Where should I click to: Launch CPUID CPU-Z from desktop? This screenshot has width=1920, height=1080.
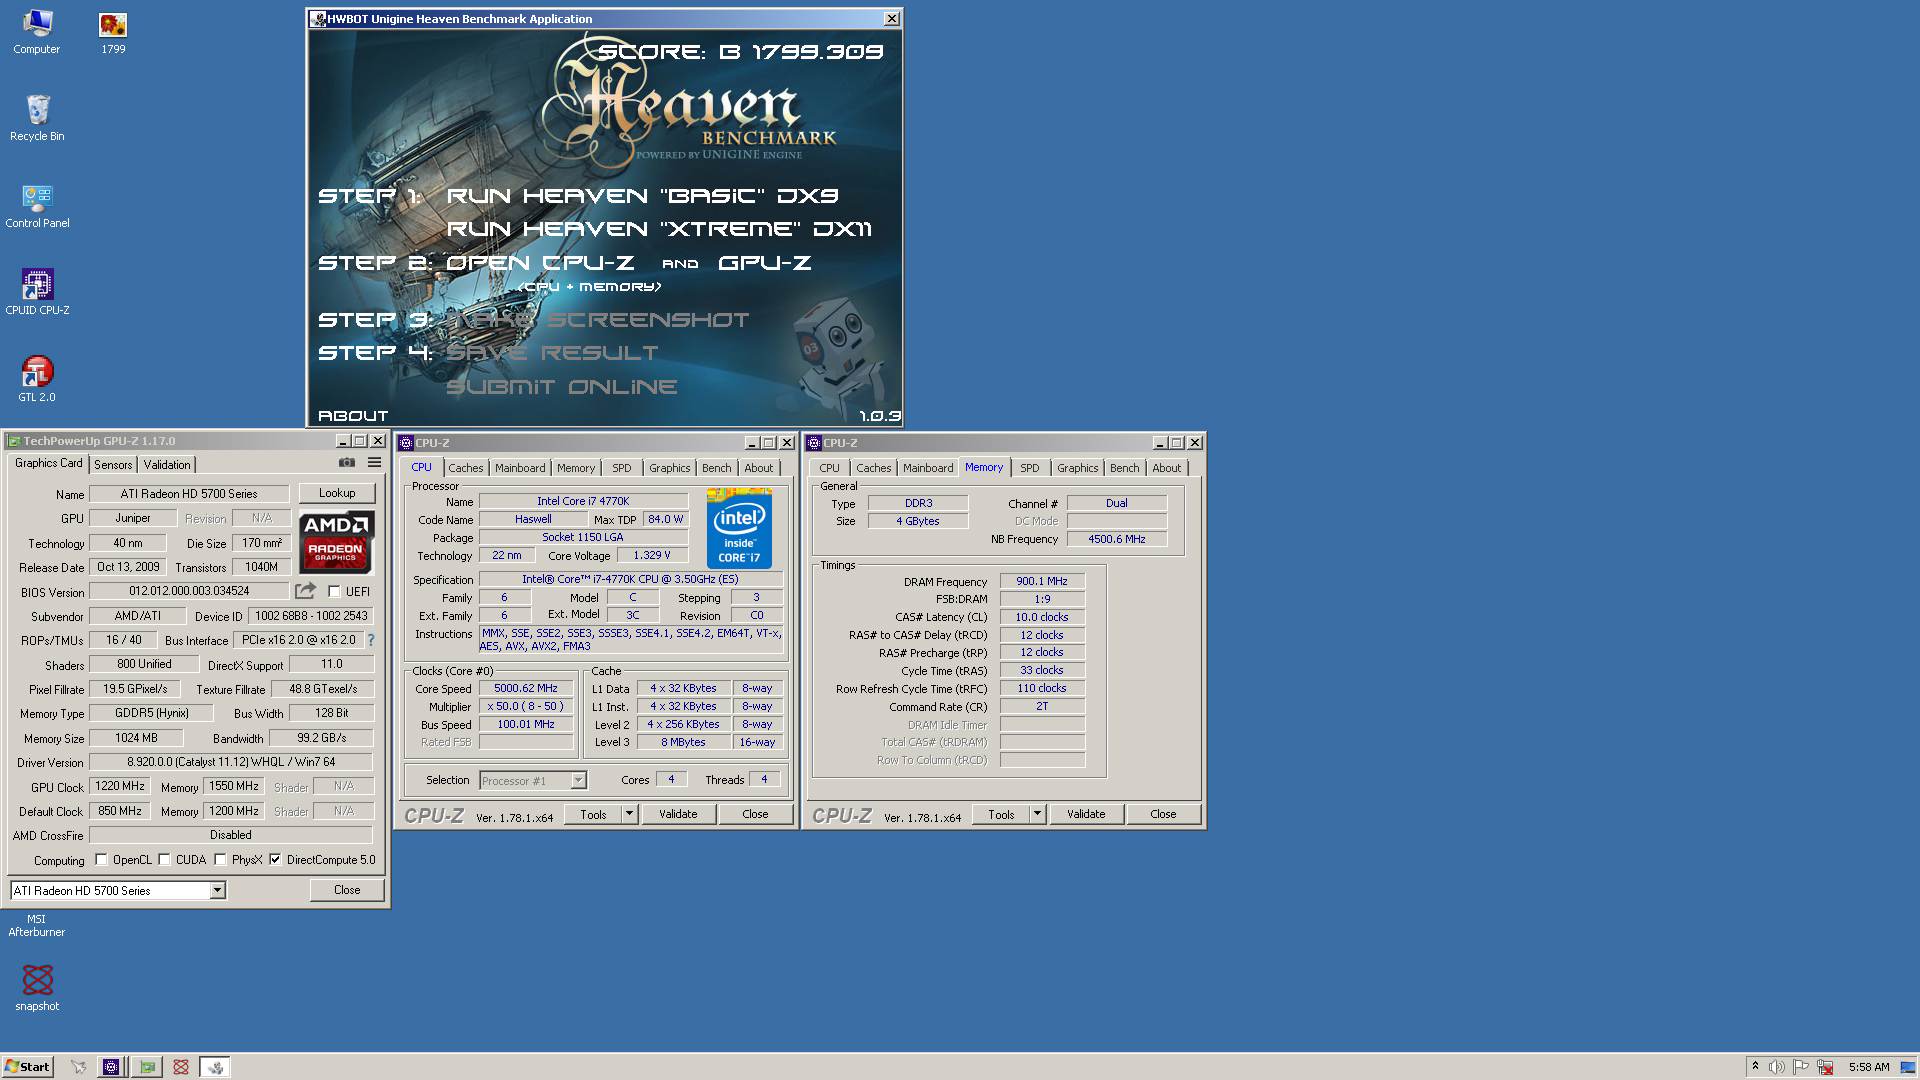(x=37, y=292)
